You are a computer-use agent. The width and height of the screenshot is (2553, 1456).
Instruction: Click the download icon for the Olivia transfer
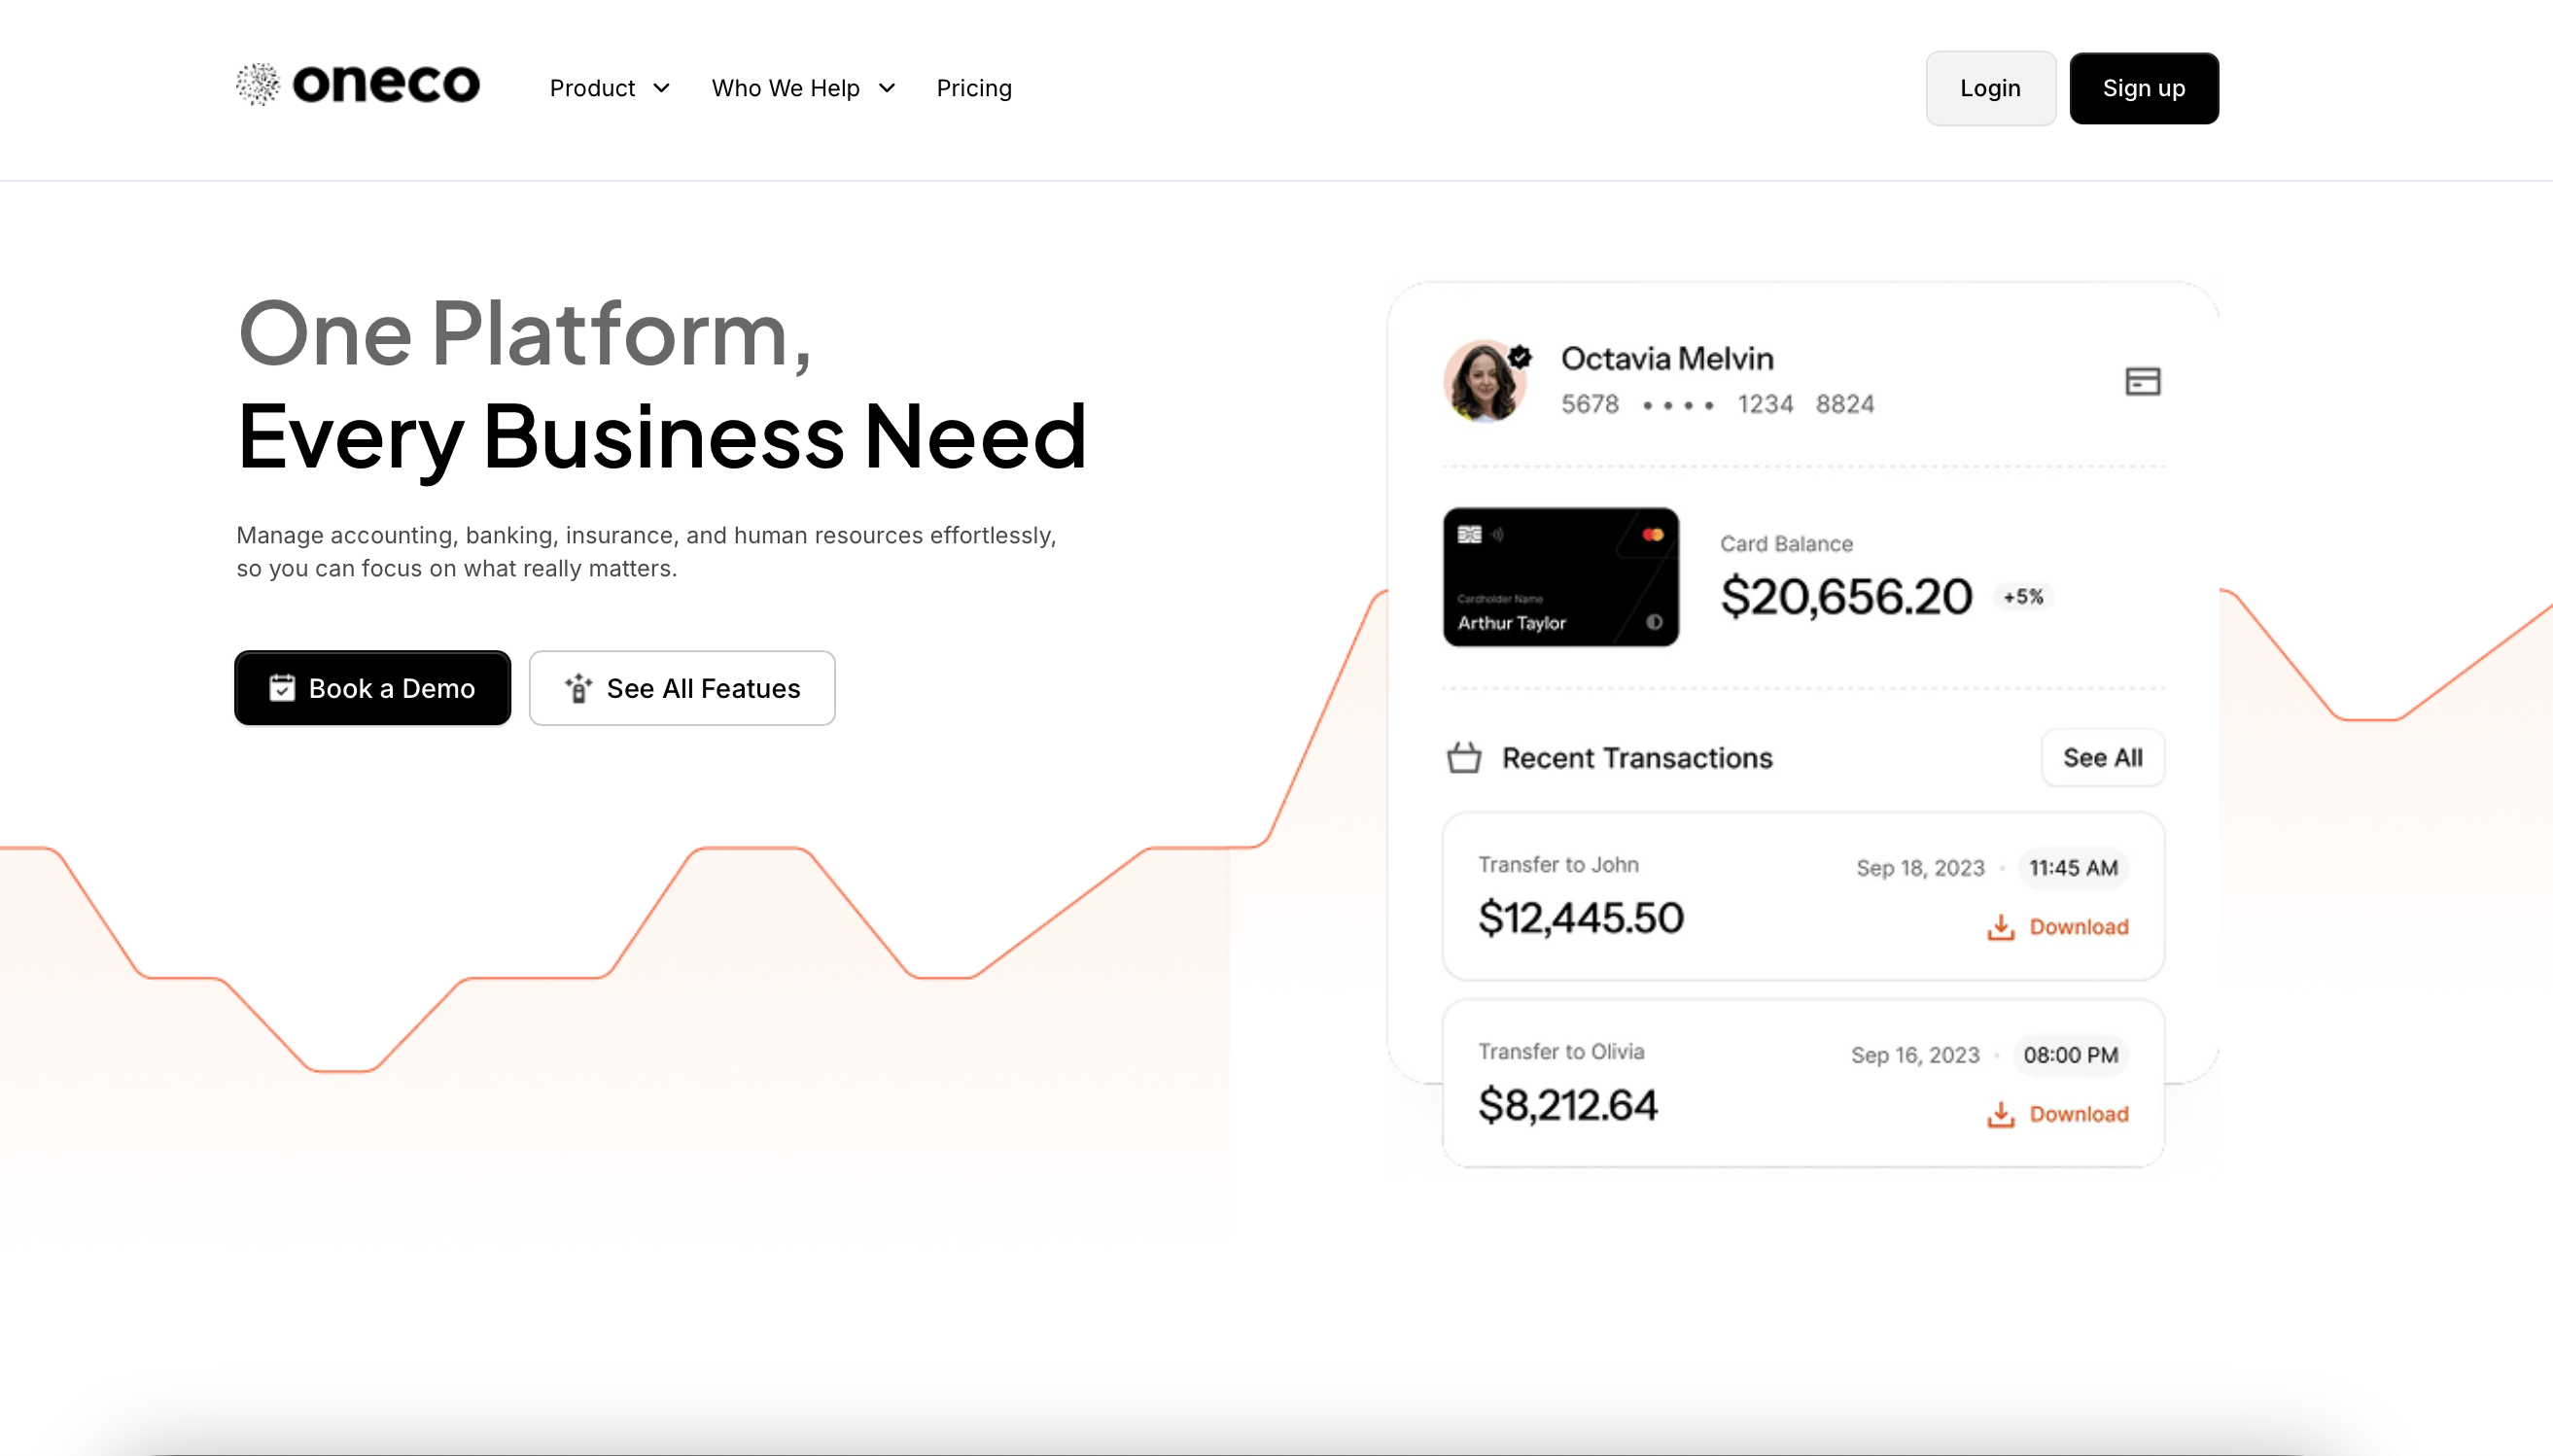(x=2000, y=1114)
